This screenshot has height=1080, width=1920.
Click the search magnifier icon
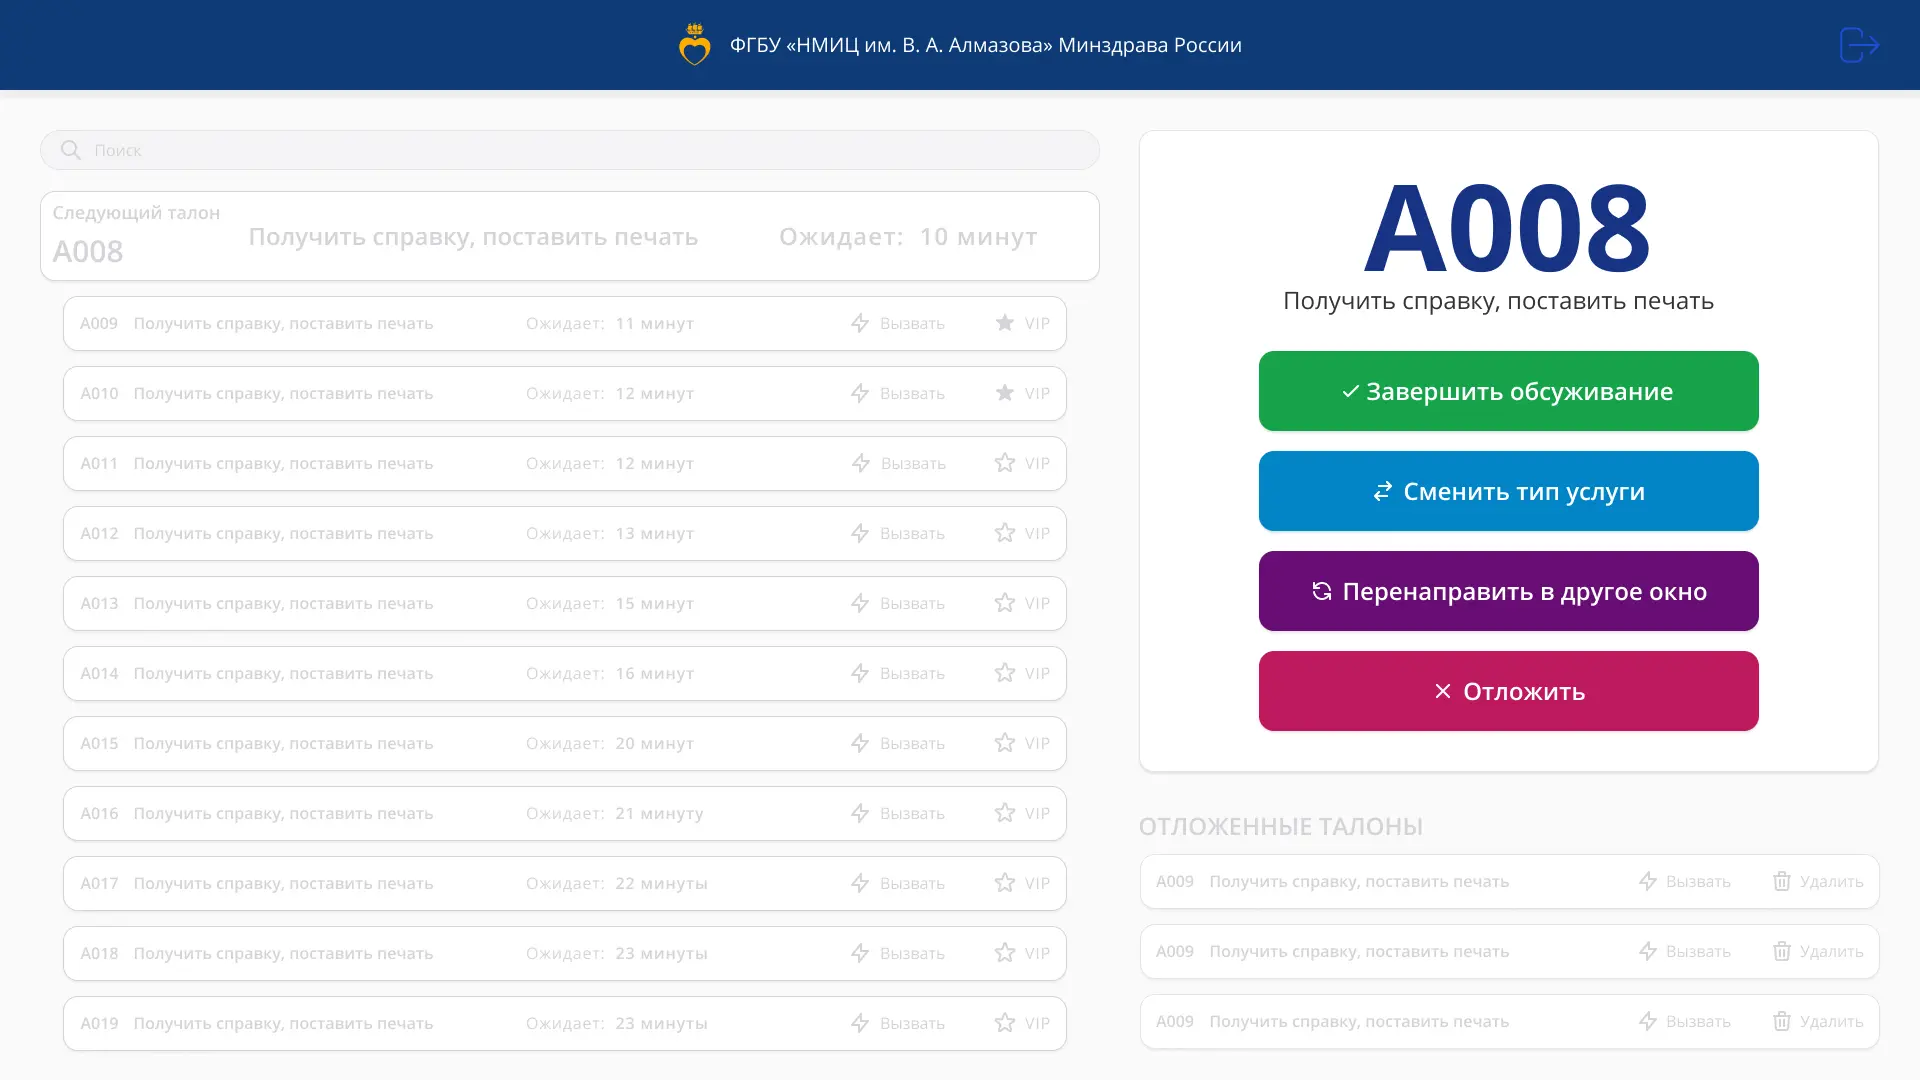(70, 150)
